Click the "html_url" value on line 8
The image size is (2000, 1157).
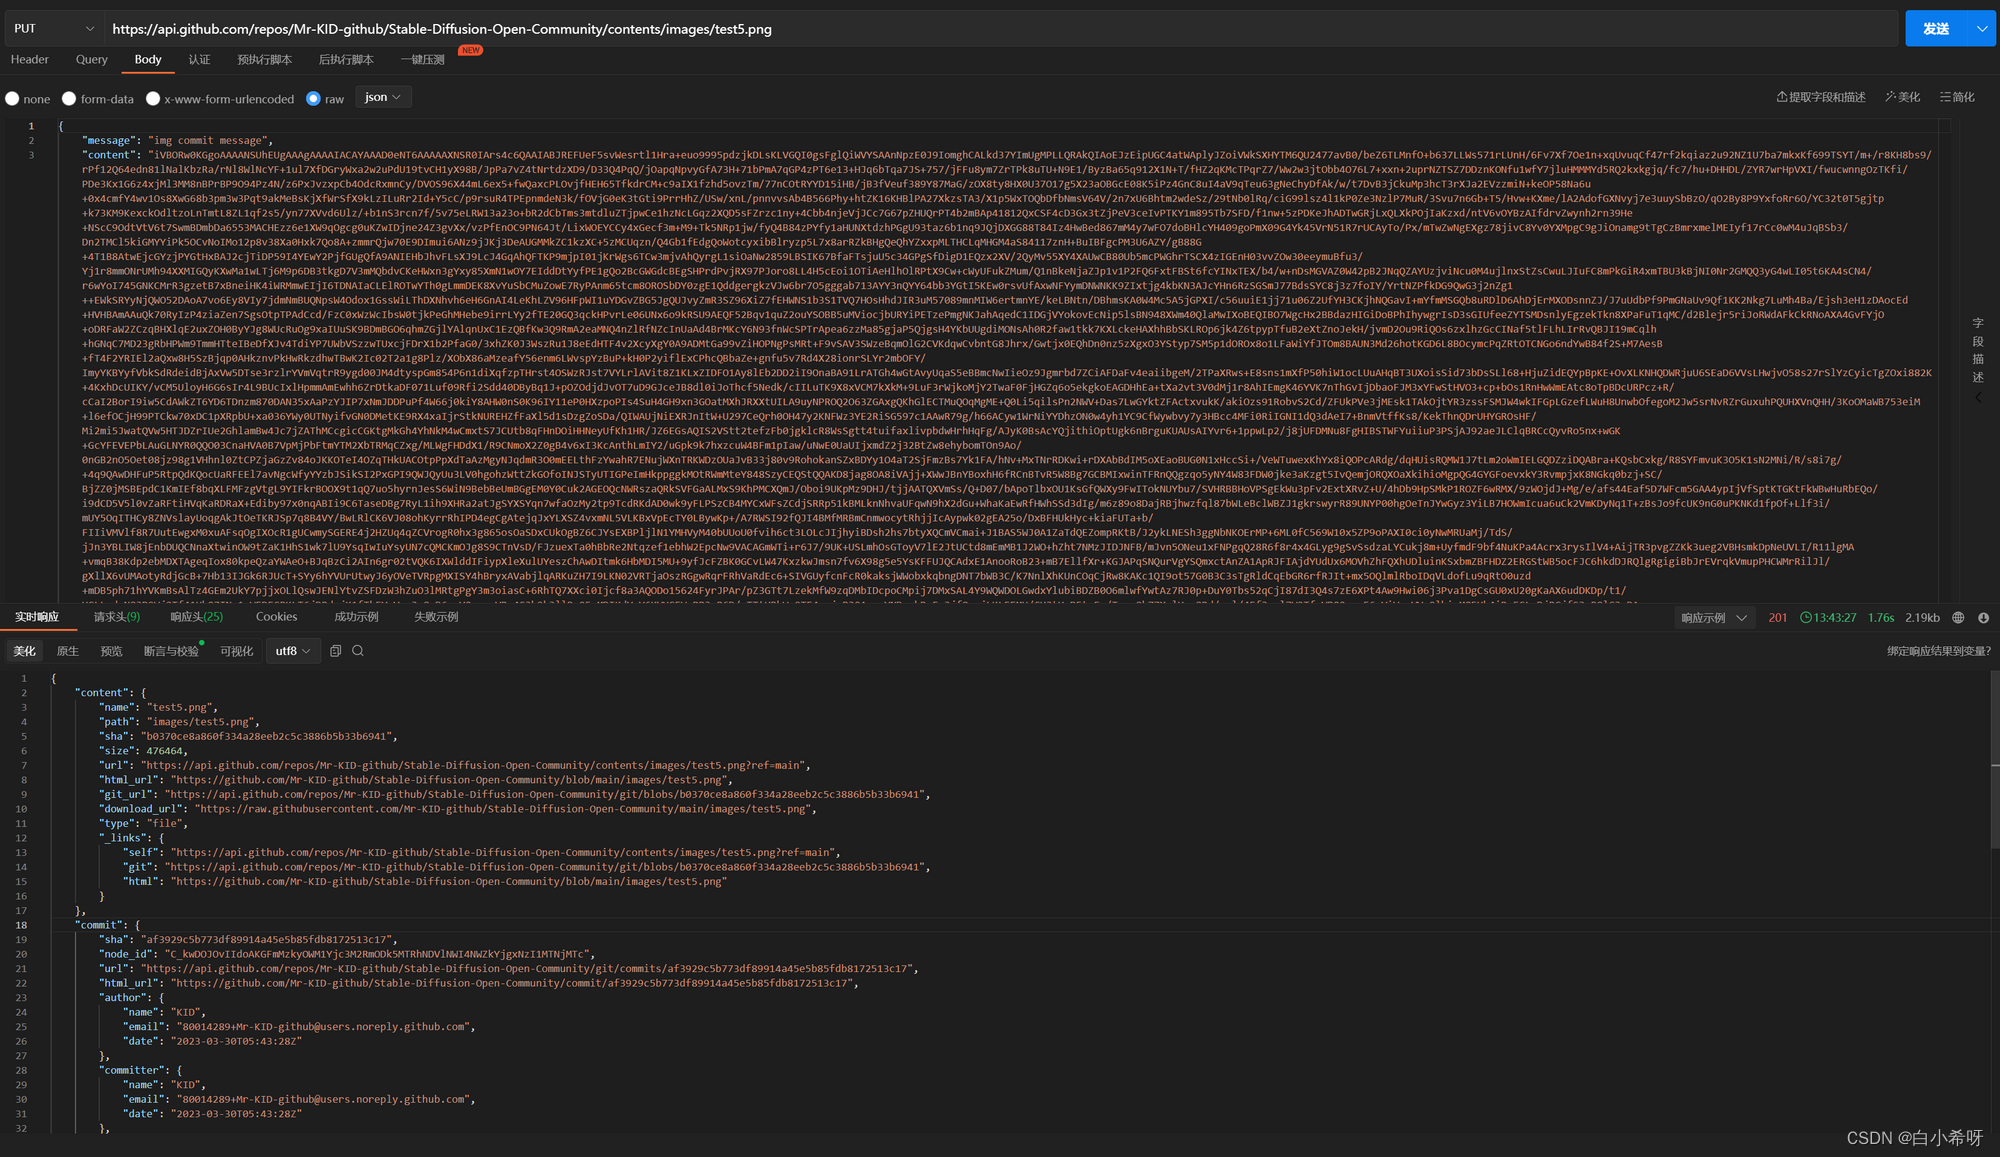pos(449,780)
